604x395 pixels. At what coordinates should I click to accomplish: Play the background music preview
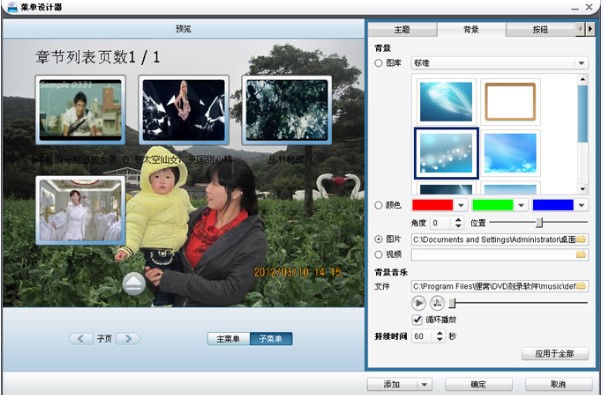(418, 303)
